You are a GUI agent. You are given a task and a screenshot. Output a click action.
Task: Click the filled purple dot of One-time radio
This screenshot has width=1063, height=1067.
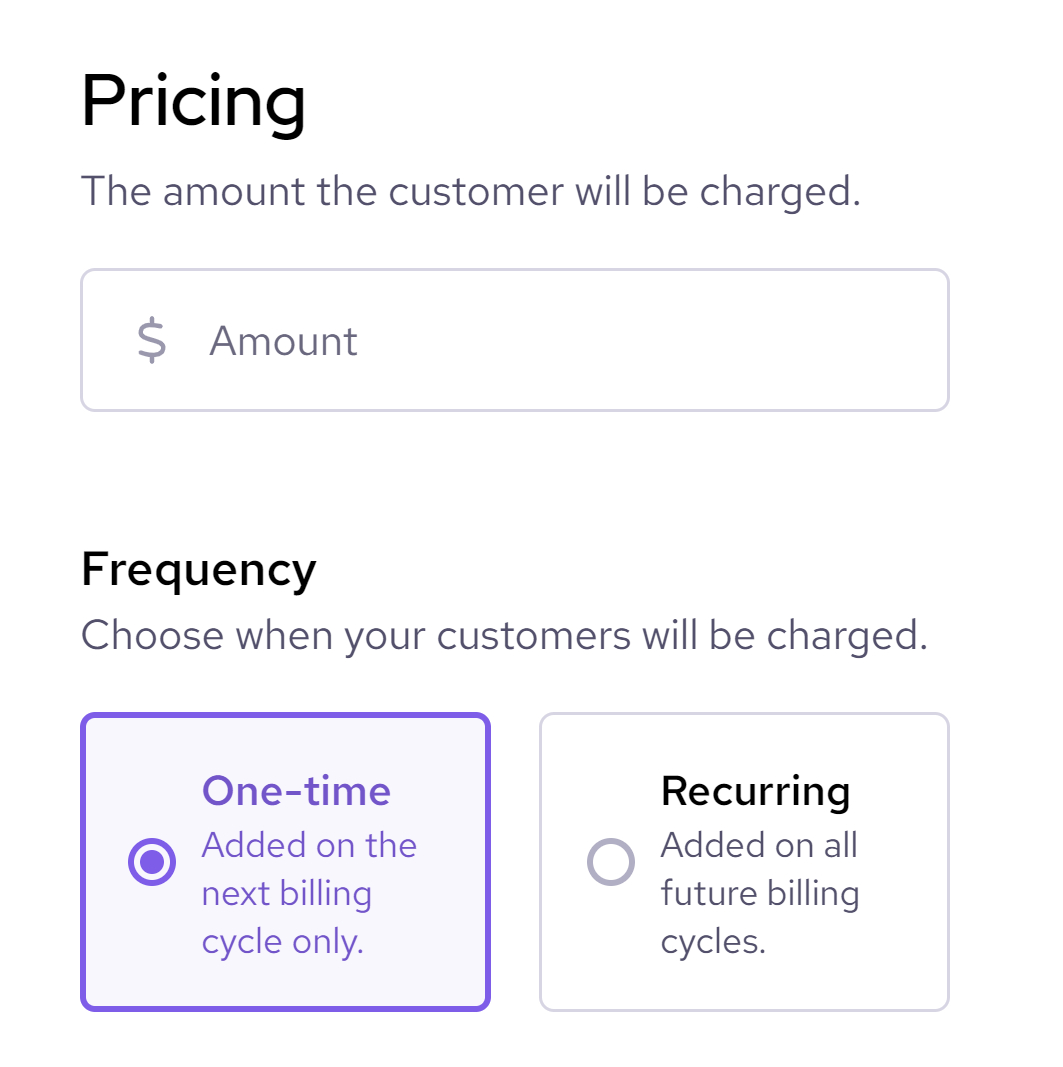(152, 861)
